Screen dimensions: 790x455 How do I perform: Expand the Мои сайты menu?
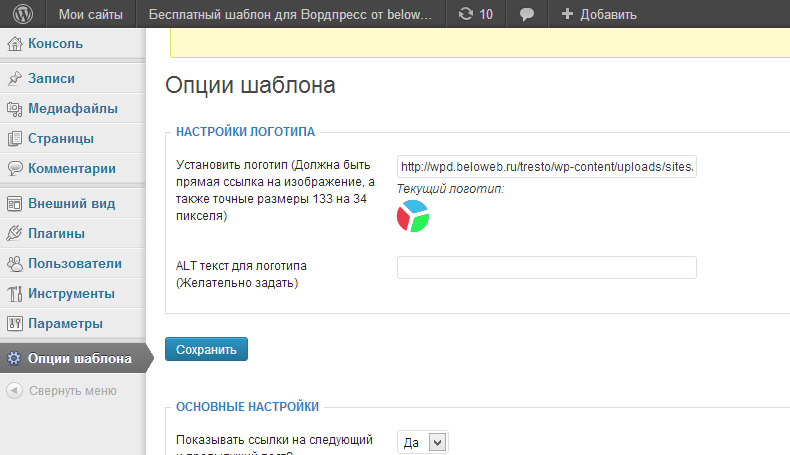point(90,14)
